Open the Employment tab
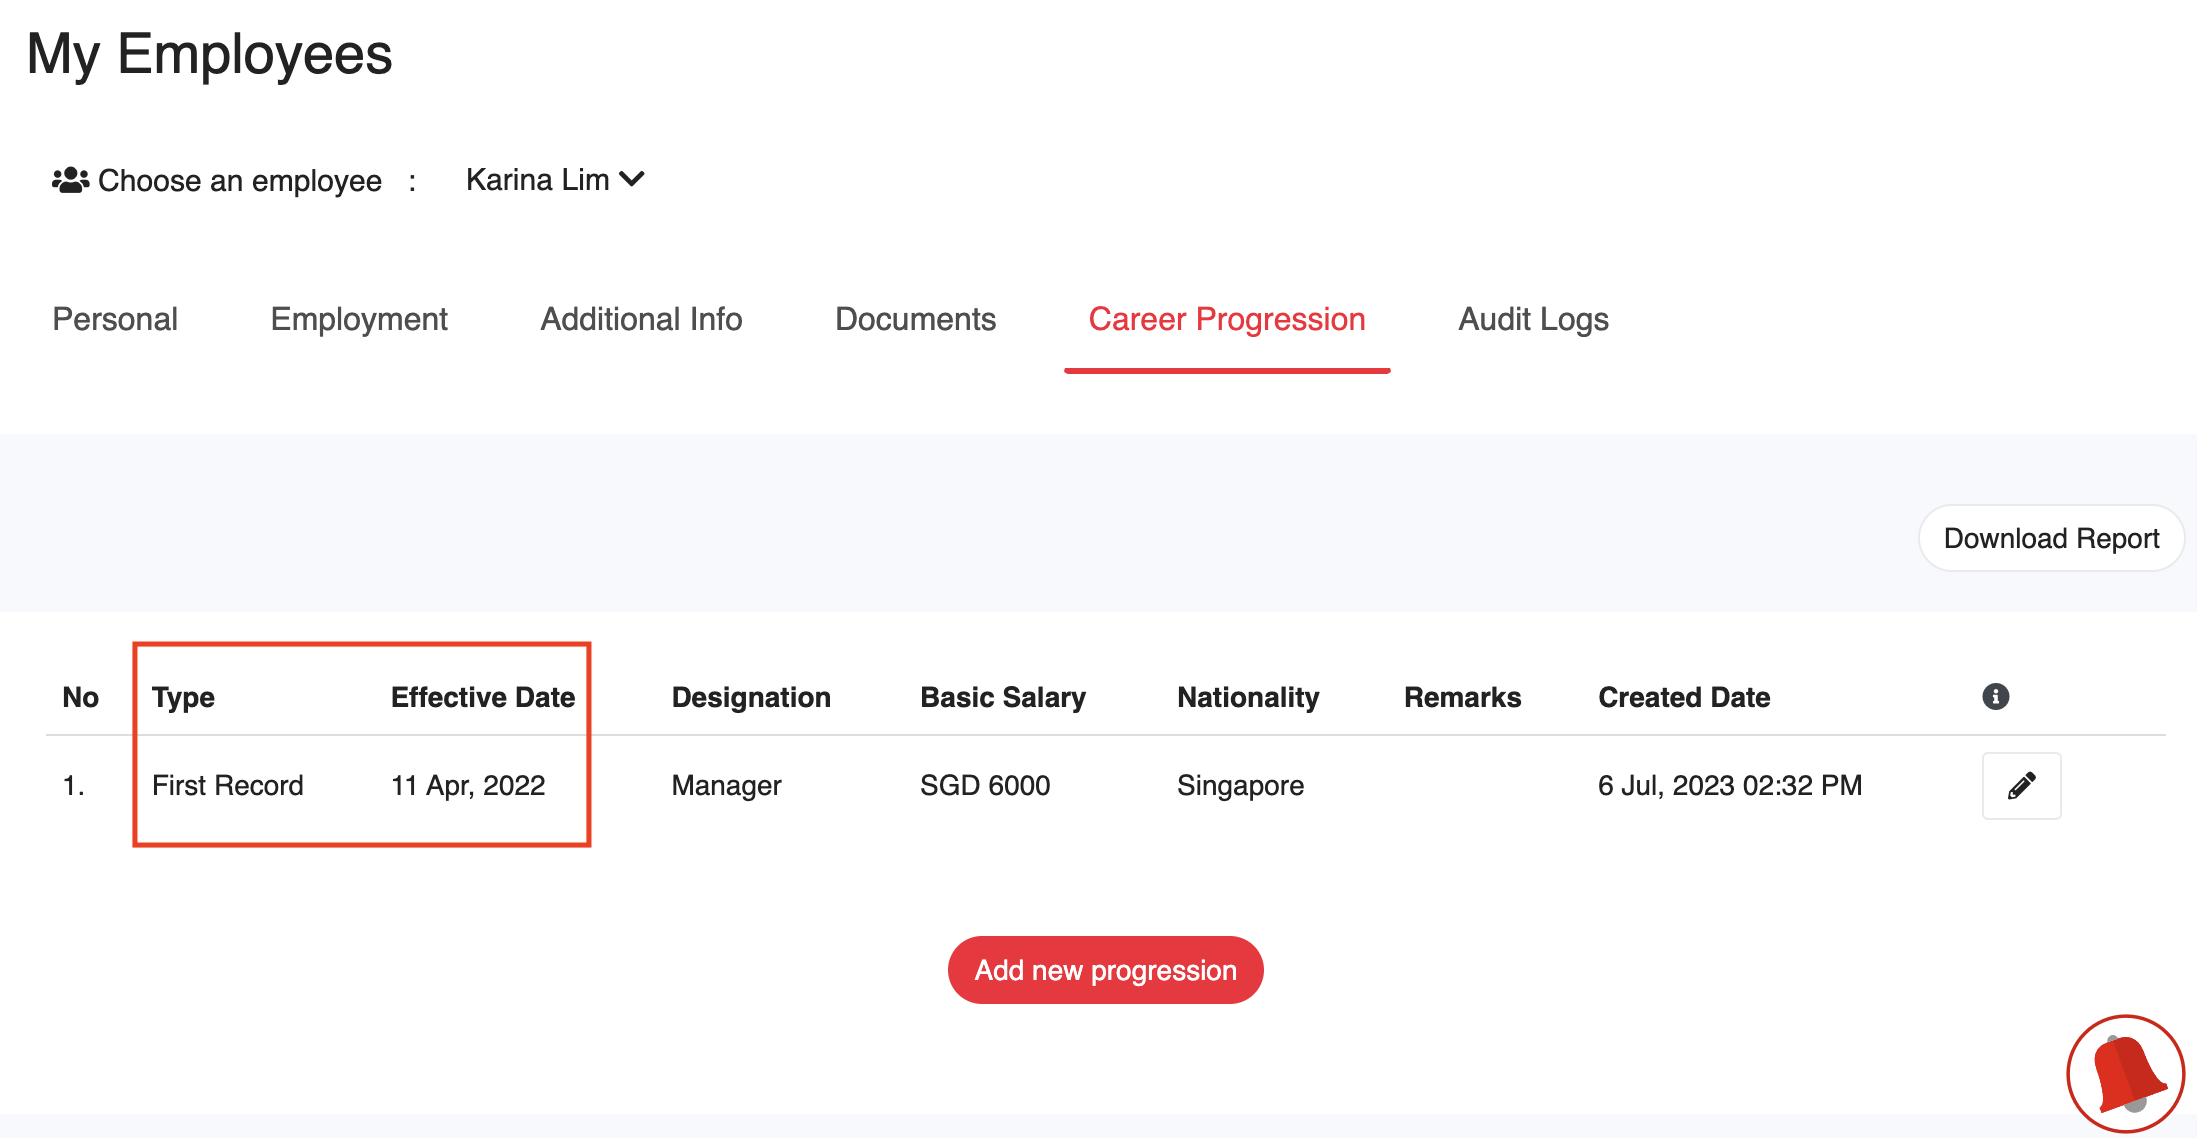 [359, 319]
